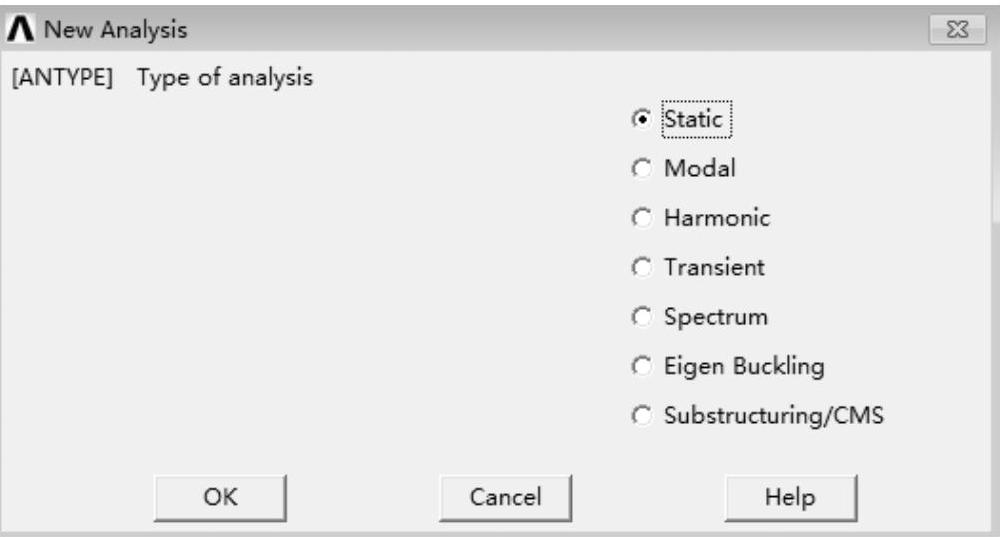Select the Static radio button circle
1000x537 pixels.
[x=642, y=119]
